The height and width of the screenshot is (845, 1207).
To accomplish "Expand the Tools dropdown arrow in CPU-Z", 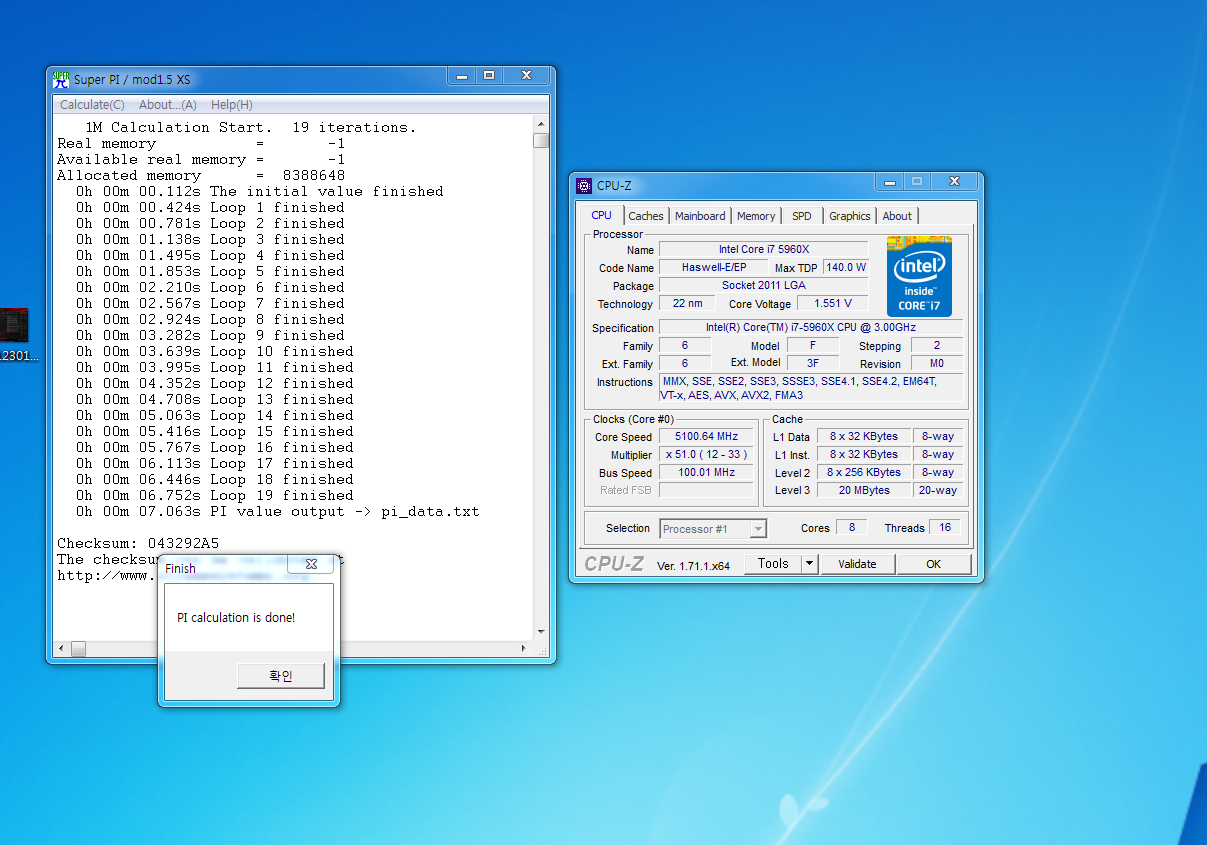I will point(810,564).
